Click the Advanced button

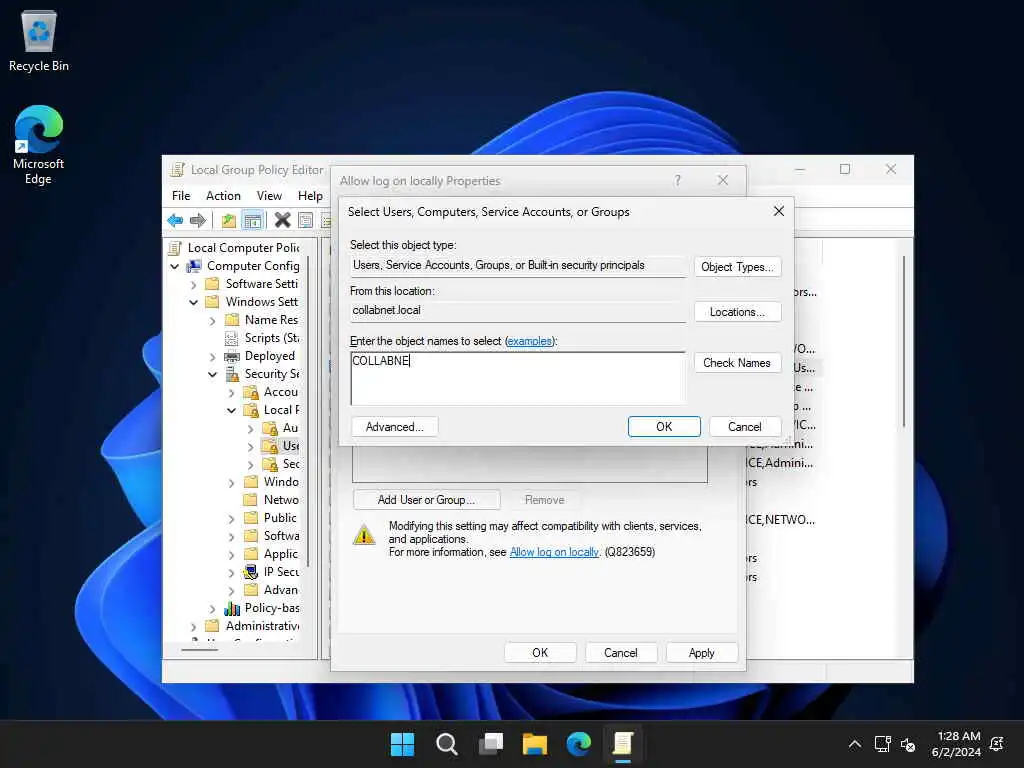tap(394, 426)
